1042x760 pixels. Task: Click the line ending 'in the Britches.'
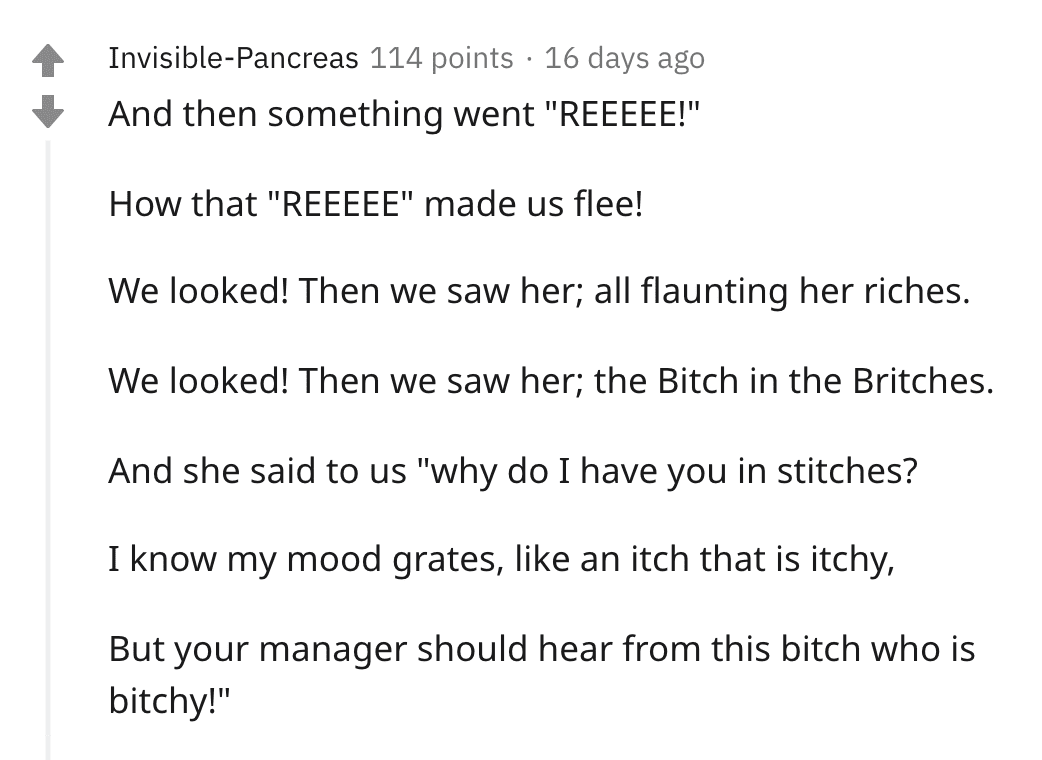pos(552,381)
